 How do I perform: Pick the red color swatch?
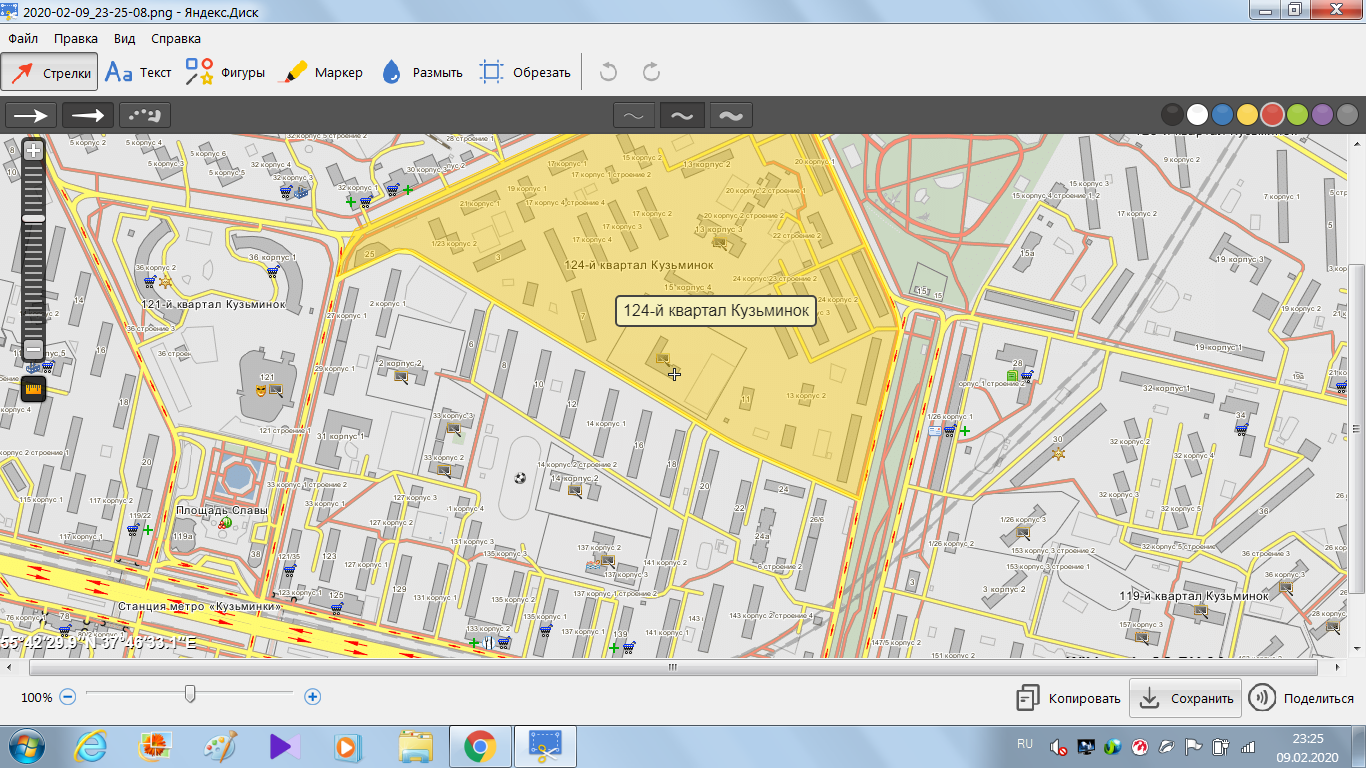point(1272,116)
